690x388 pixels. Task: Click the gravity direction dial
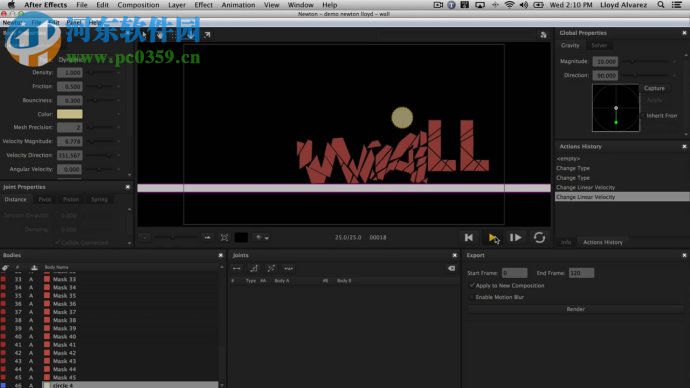tap(616, 108)
